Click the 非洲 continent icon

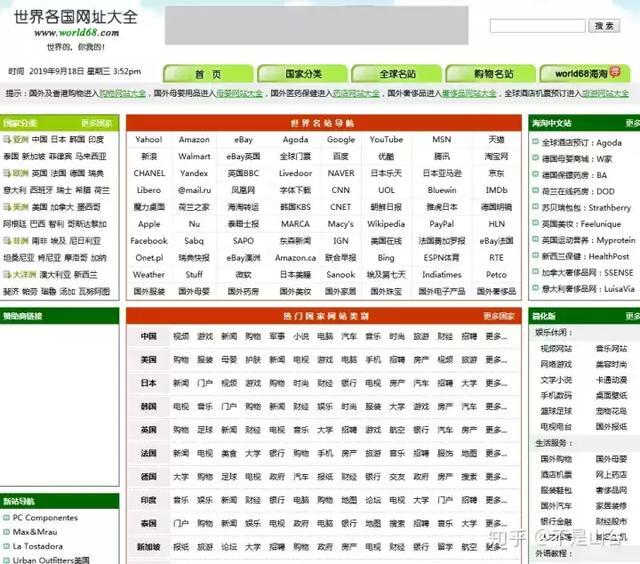pyautogui.click(x=7, y=241)
